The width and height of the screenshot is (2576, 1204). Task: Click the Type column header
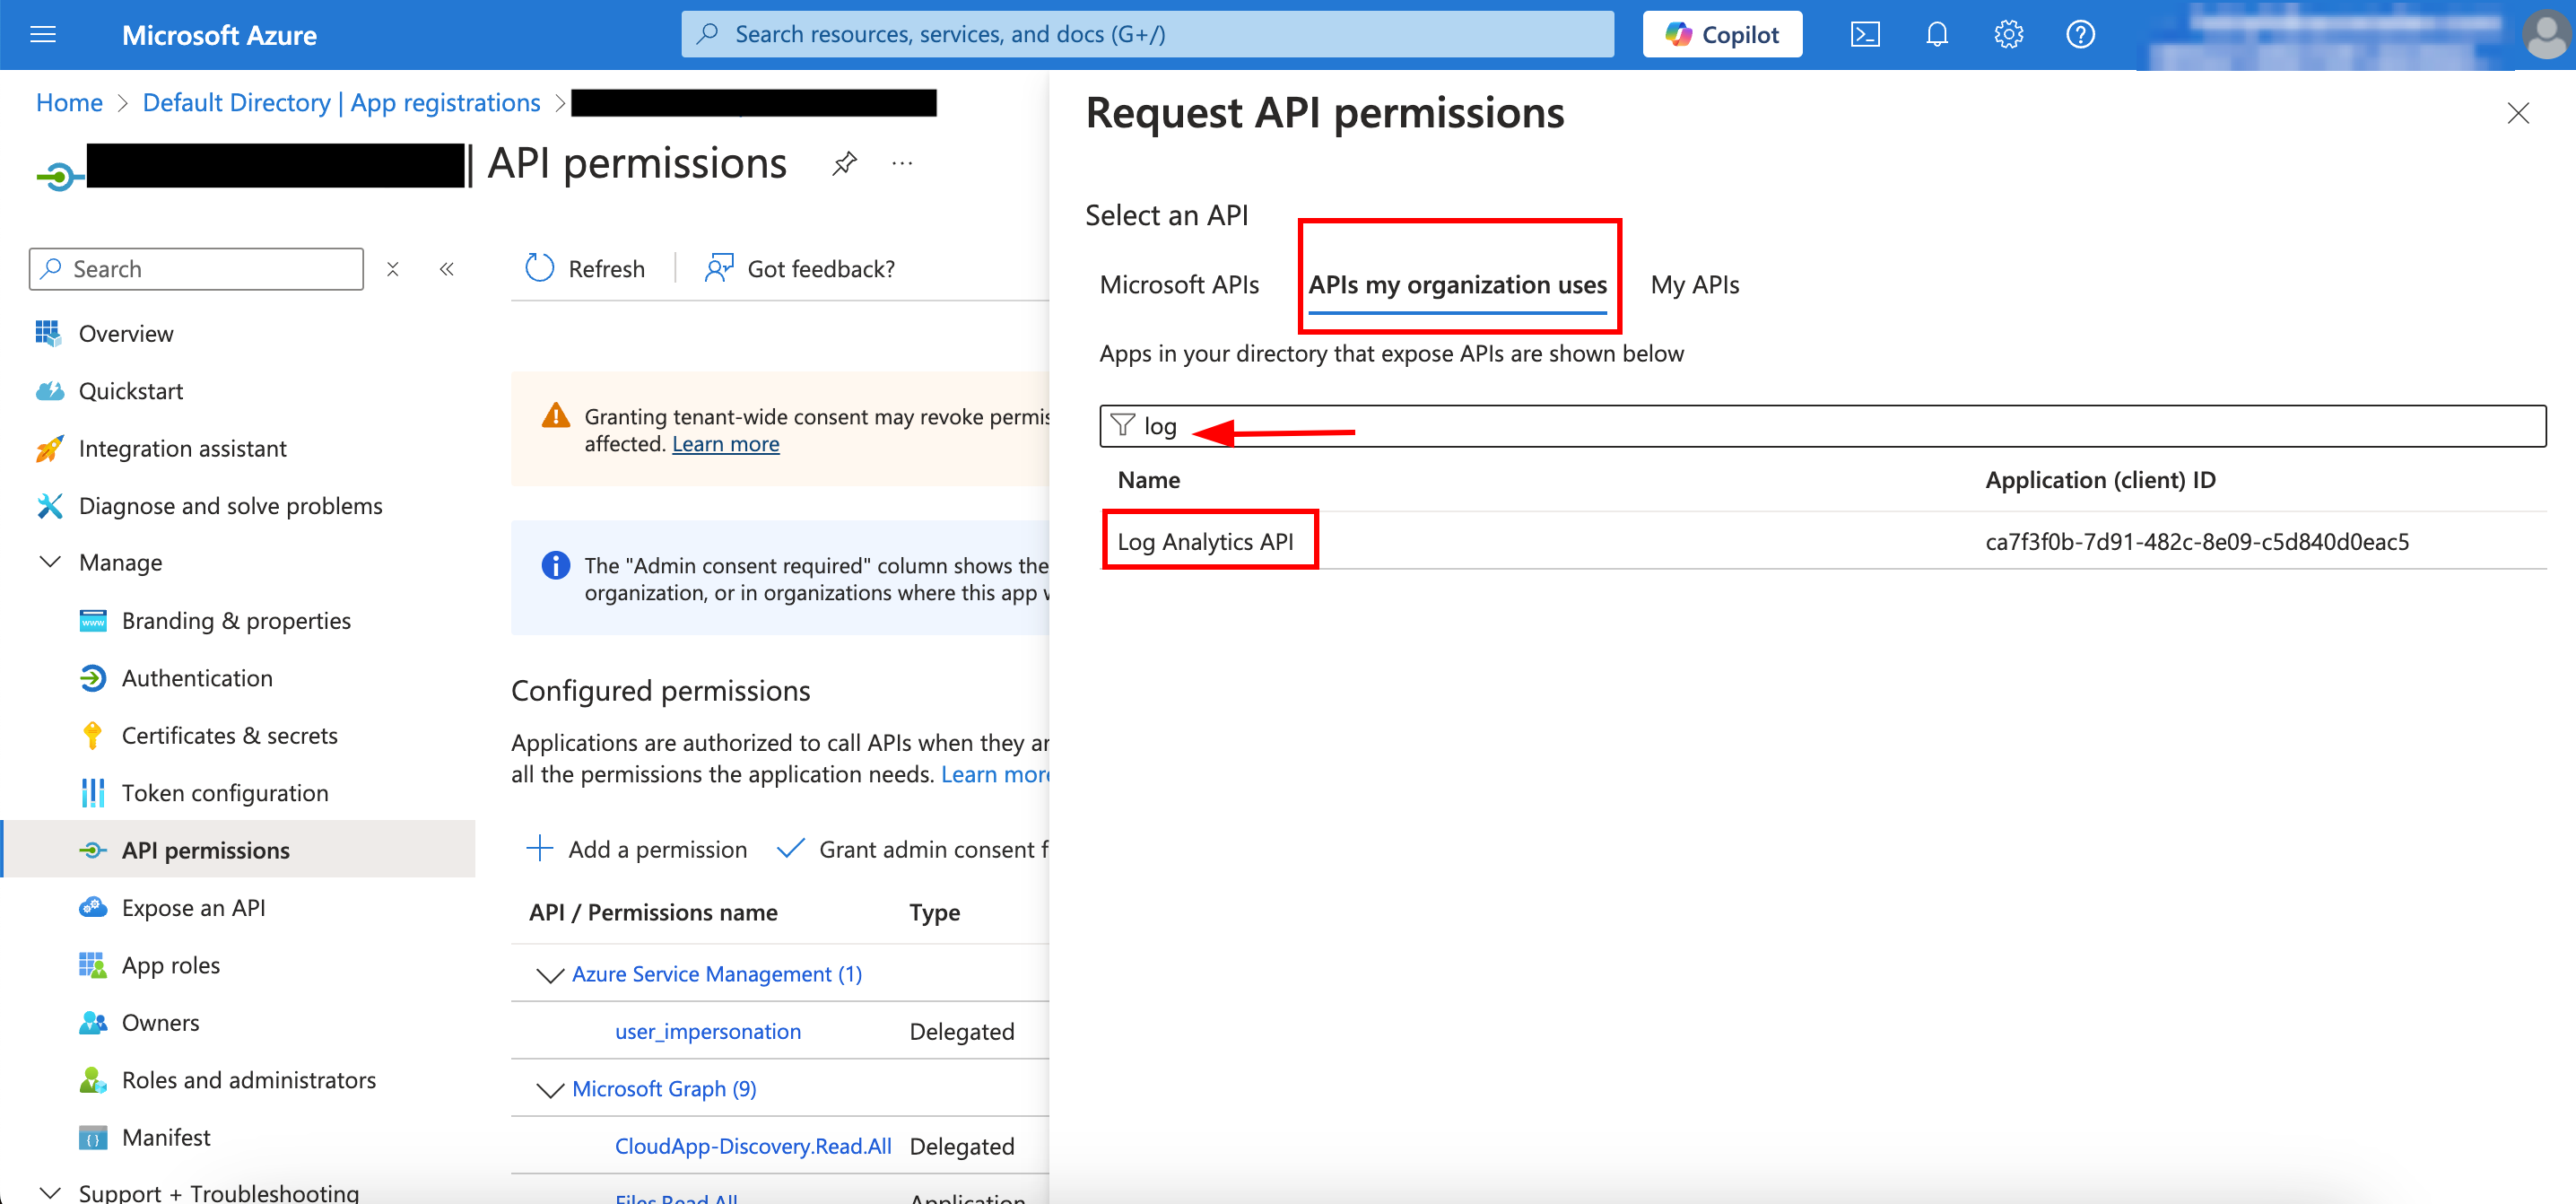click(934, 912)
